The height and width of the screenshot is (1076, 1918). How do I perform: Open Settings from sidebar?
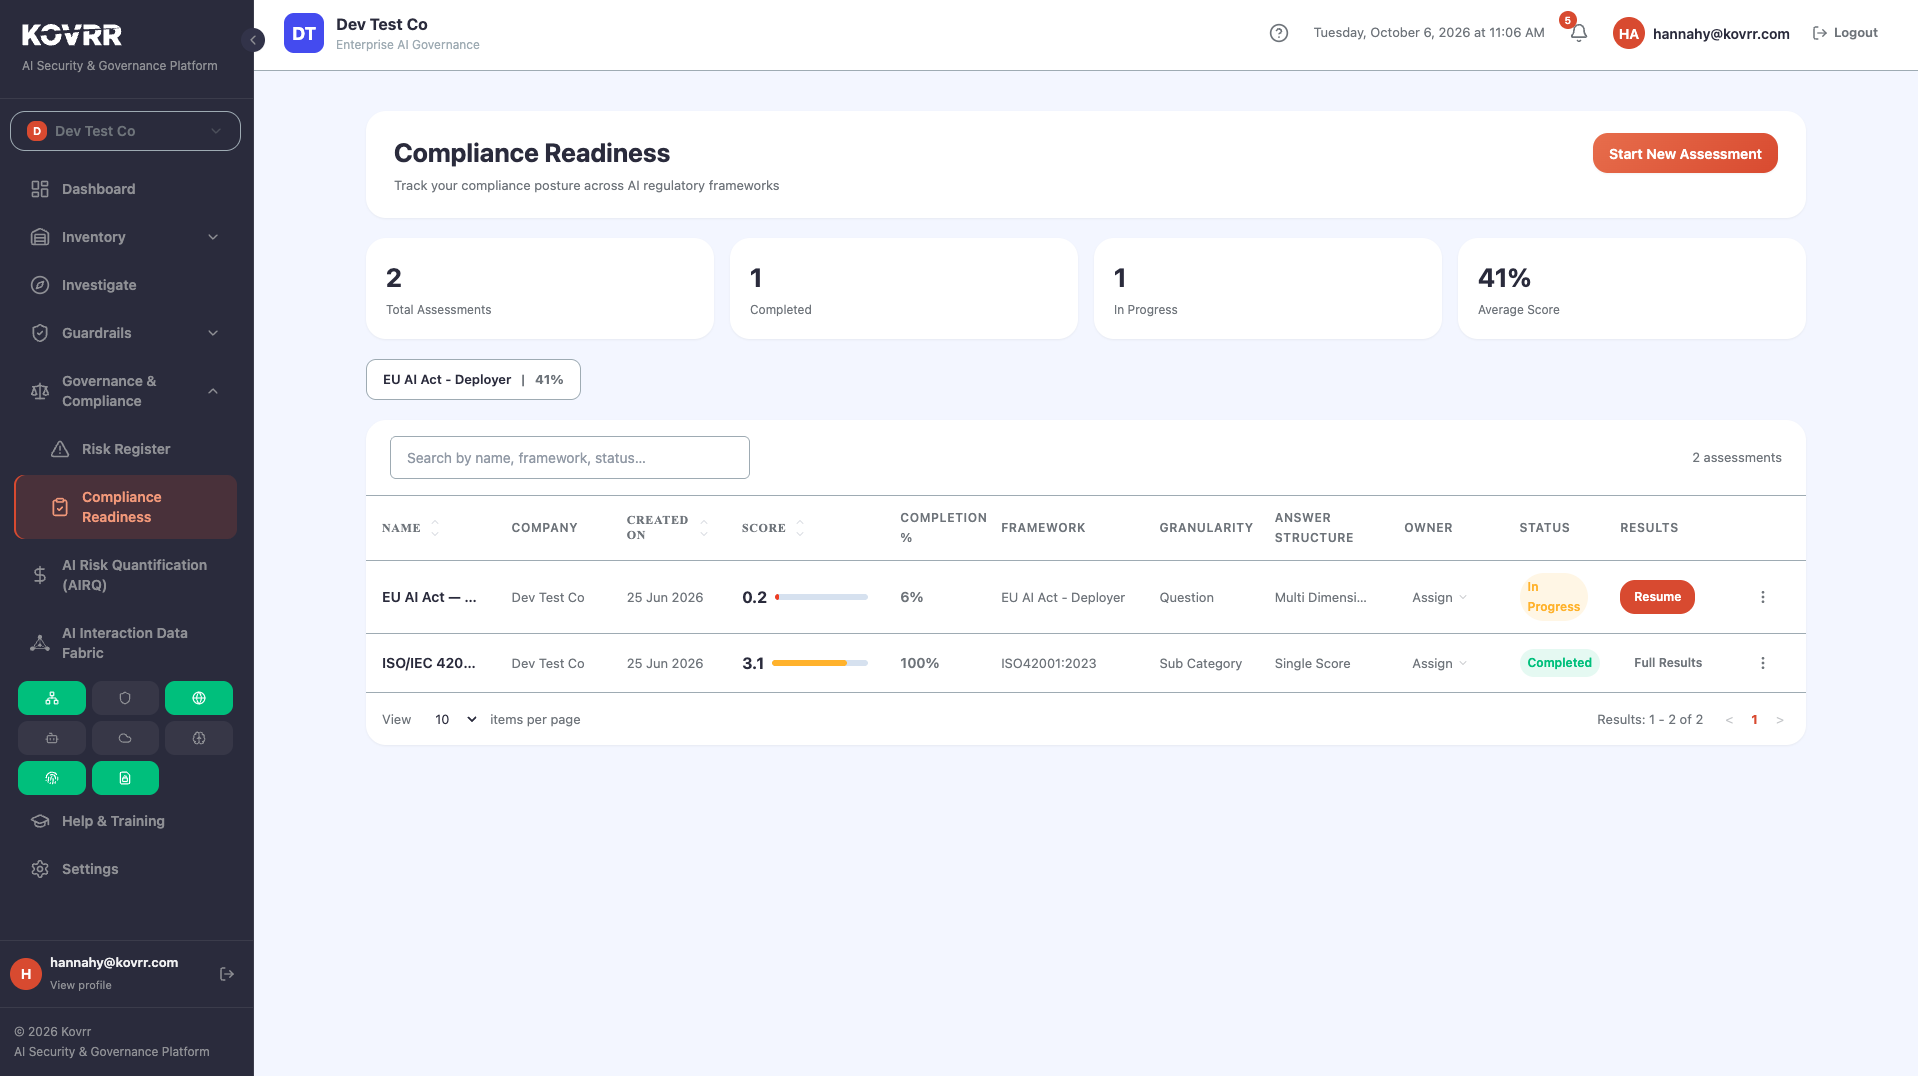pyautogui.click(x=125, y=869)
